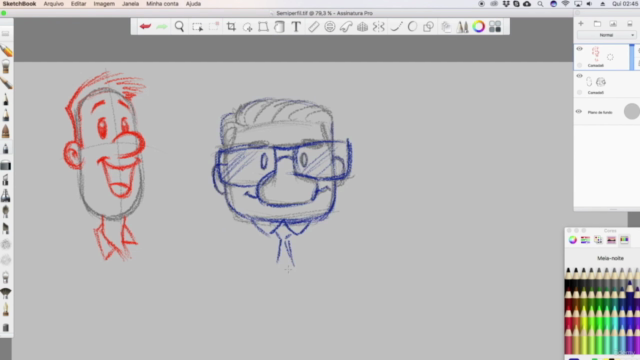The width and height of the screenshot is (640, 360).
Task: Select the second grey sketch layer thumbnail
Action: (x=596, y=82)
